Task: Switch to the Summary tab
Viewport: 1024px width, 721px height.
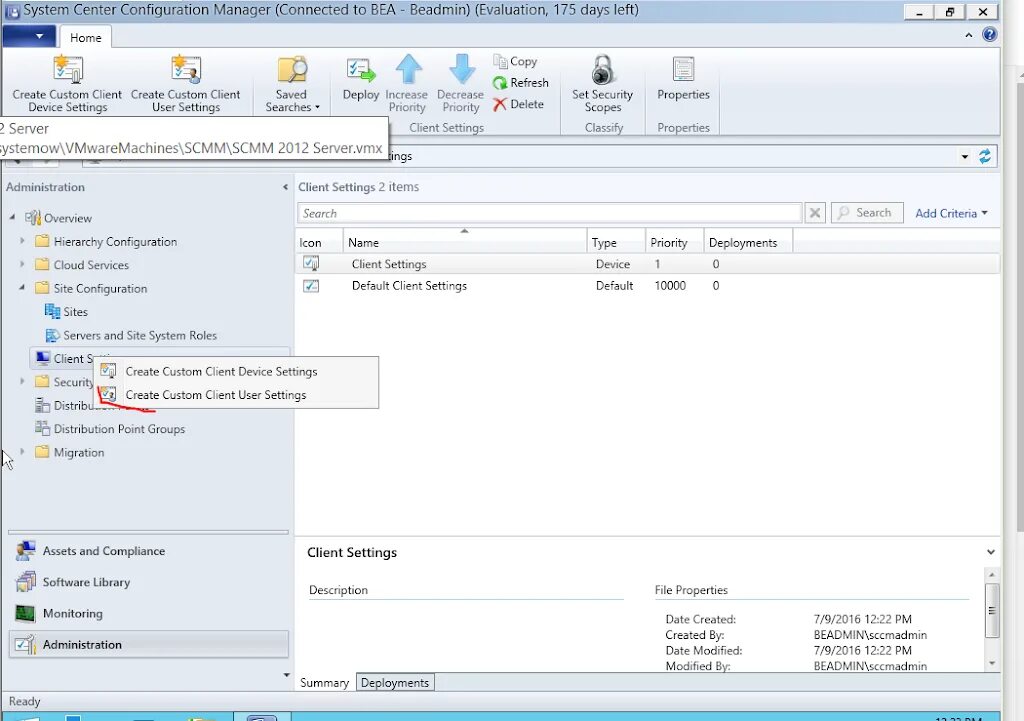Action: pyautogui.click(x=325, y=682)
